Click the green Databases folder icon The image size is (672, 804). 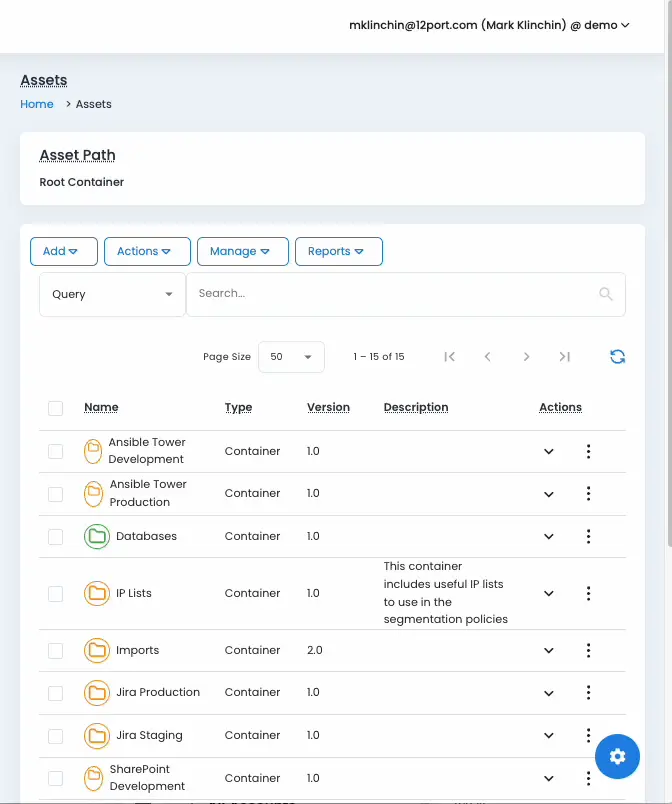(96, 537)
